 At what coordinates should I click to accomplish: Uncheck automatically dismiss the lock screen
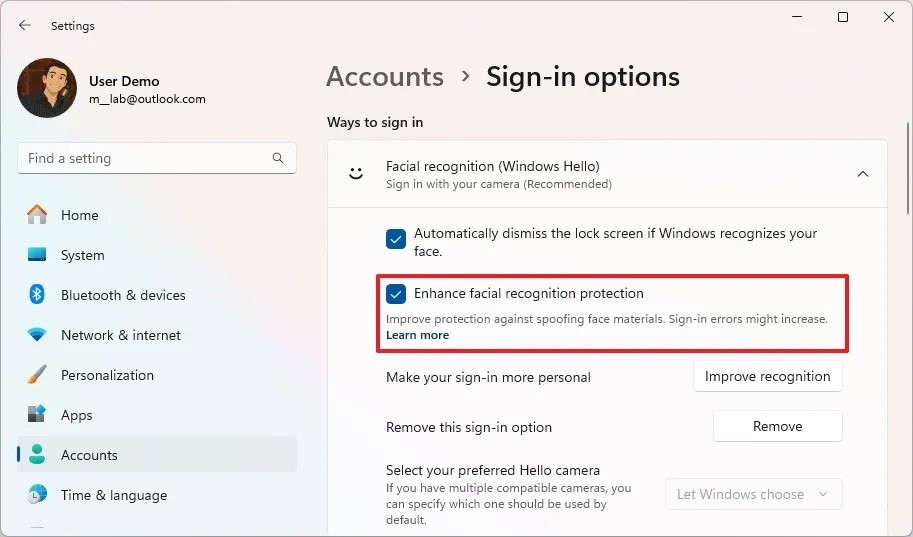click(396, 239)
